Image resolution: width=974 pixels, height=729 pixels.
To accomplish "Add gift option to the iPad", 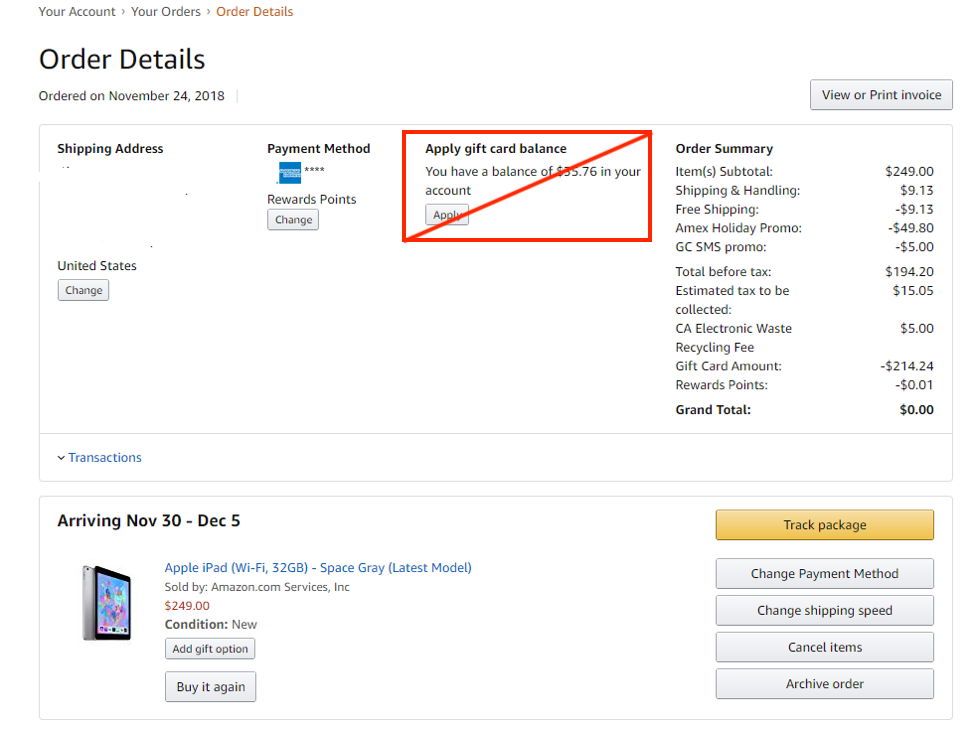I will coord(210,649).
